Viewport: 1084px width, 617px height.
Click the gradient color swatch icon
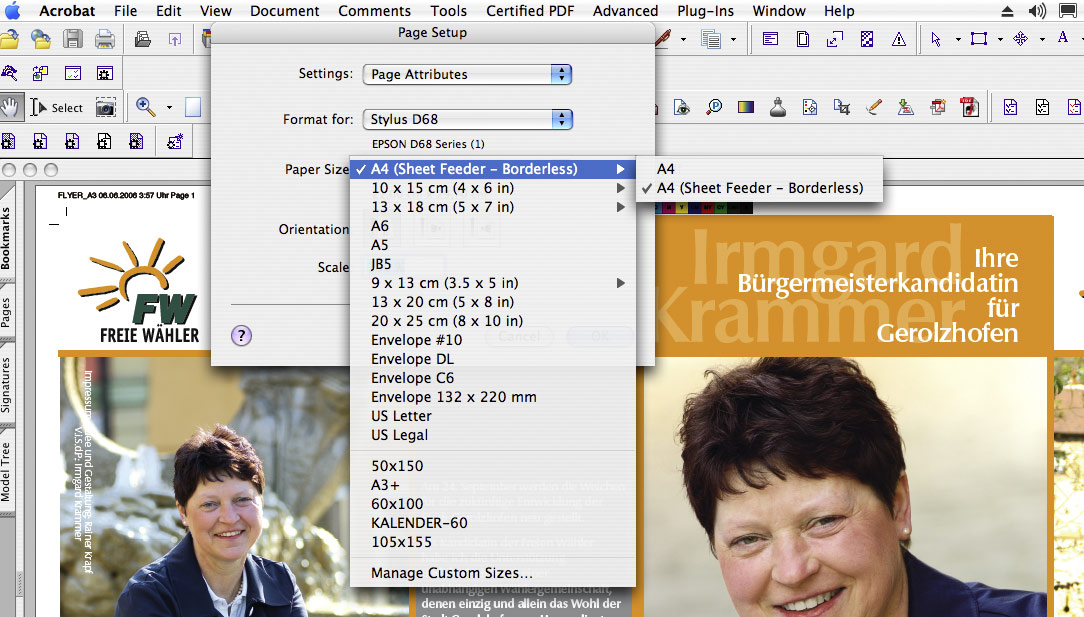click(x=745, y=107)
